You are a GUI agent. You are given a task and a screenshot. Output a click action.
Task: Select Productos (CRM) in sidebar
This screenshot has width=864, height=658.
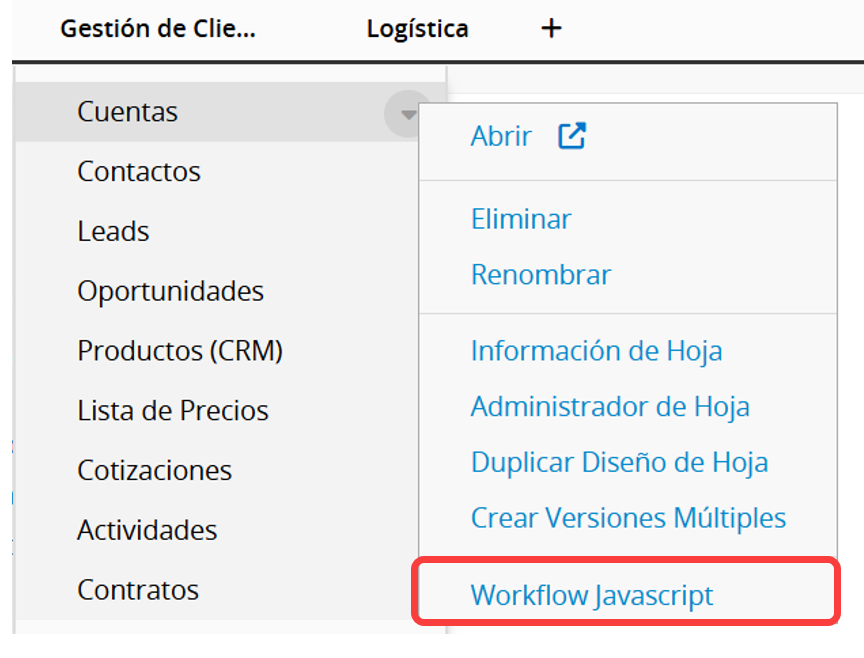(x=180, y=351)
